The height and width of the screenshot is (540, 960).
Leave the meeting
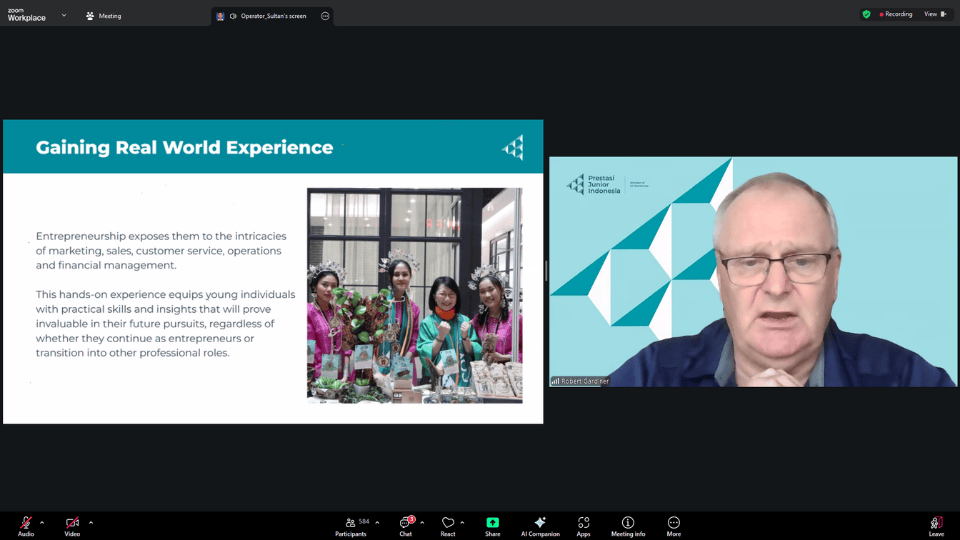tap(936, 523)
